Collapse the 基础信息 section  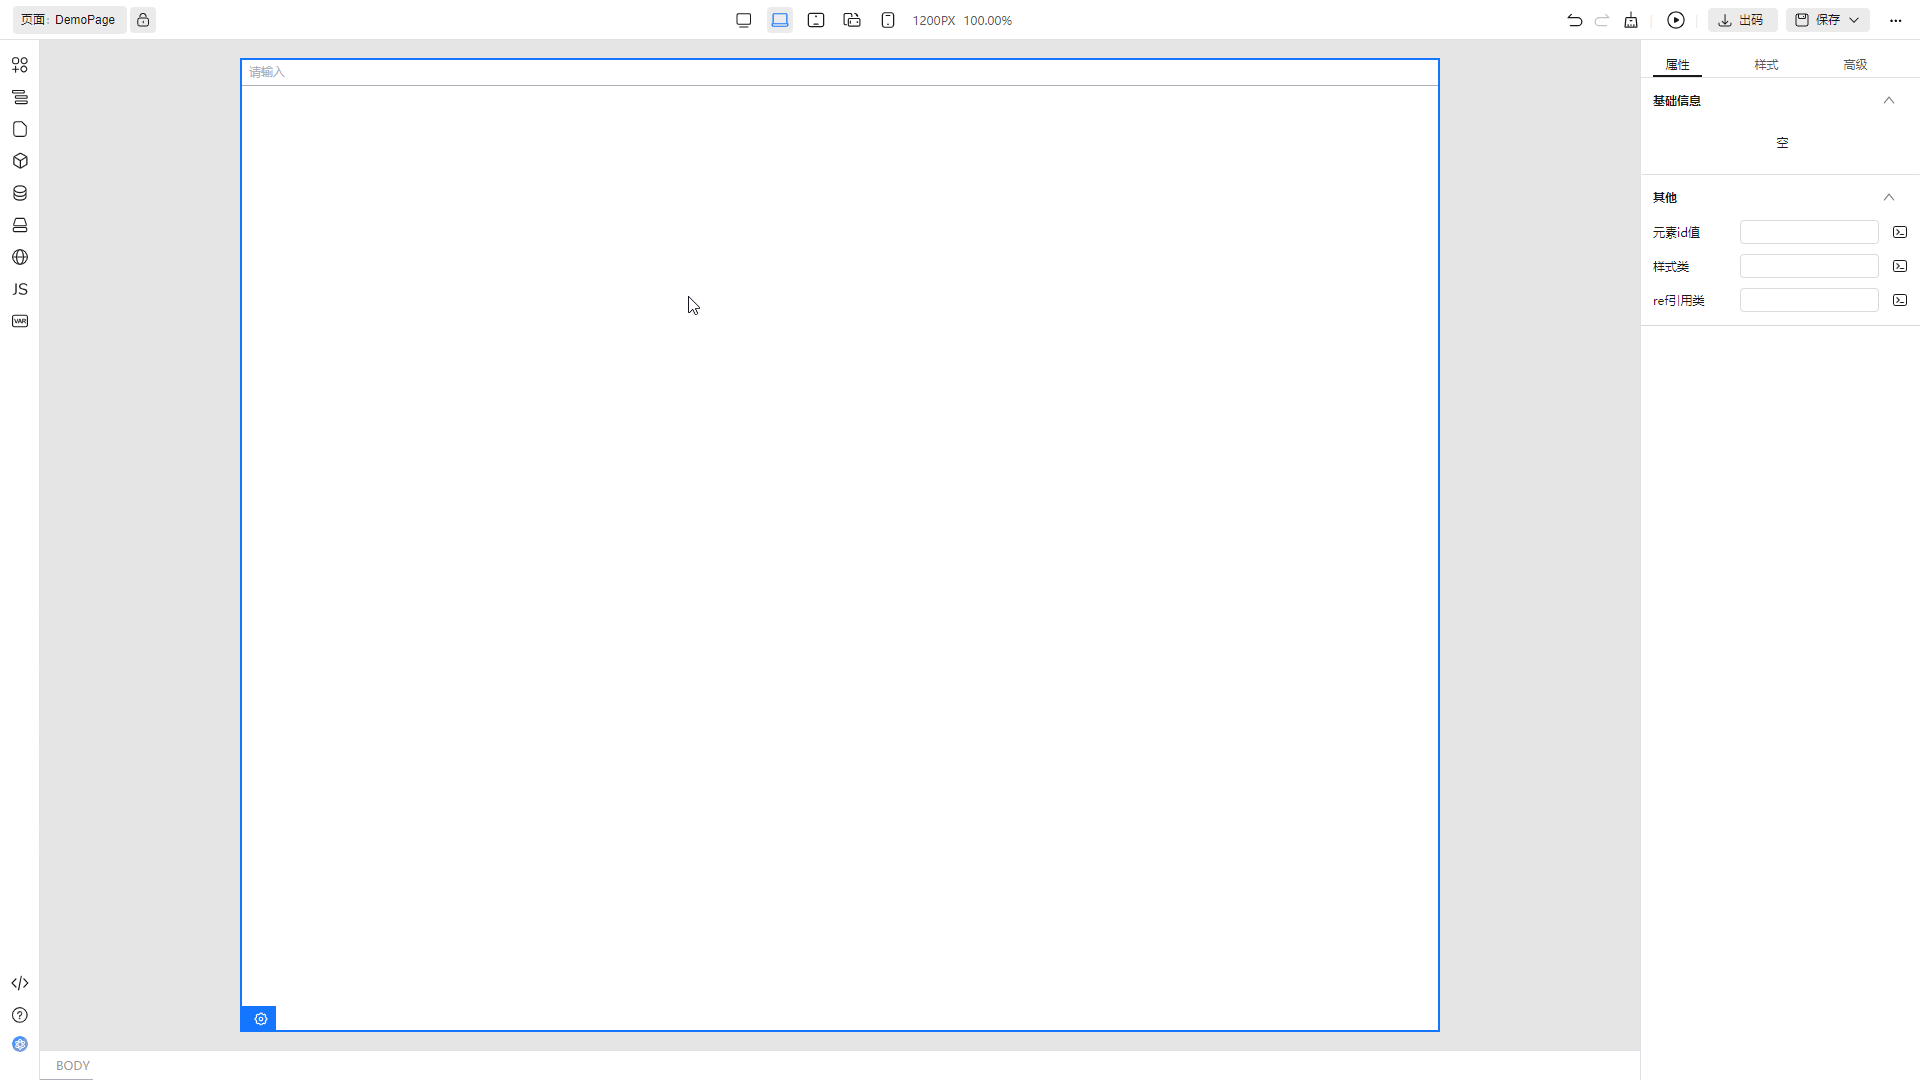click(1889, 100)
